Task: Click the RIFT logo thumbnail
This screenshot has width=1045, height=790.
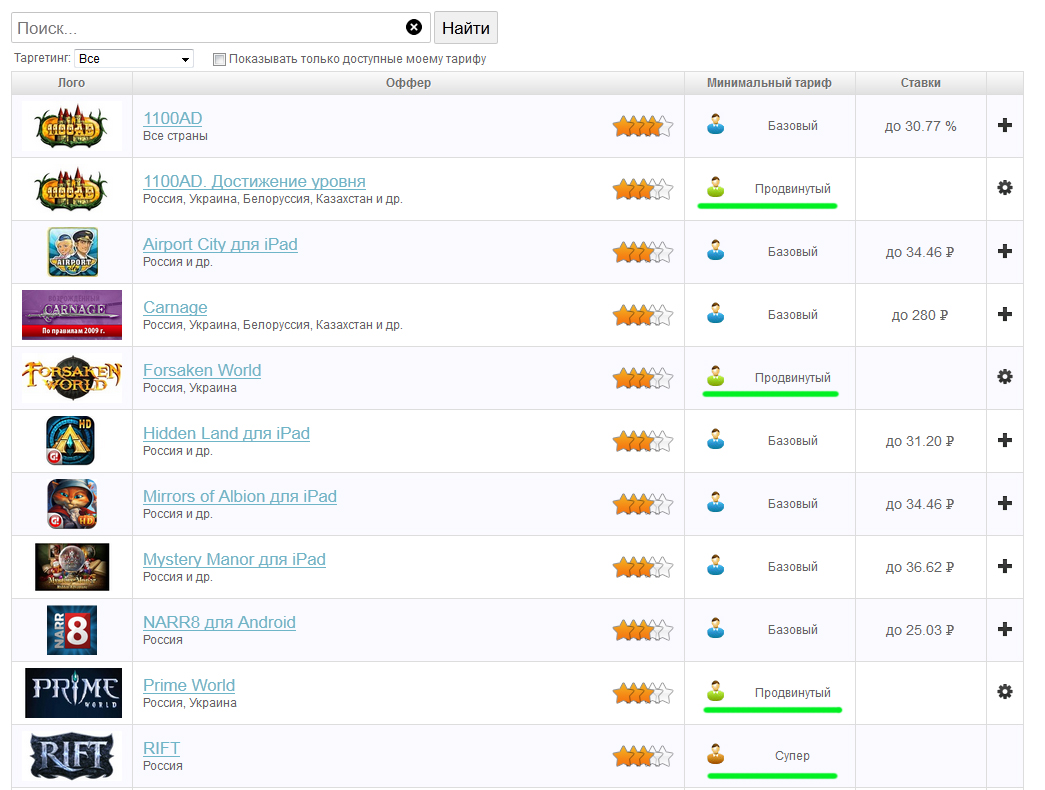Action: [x=72, y=756]
